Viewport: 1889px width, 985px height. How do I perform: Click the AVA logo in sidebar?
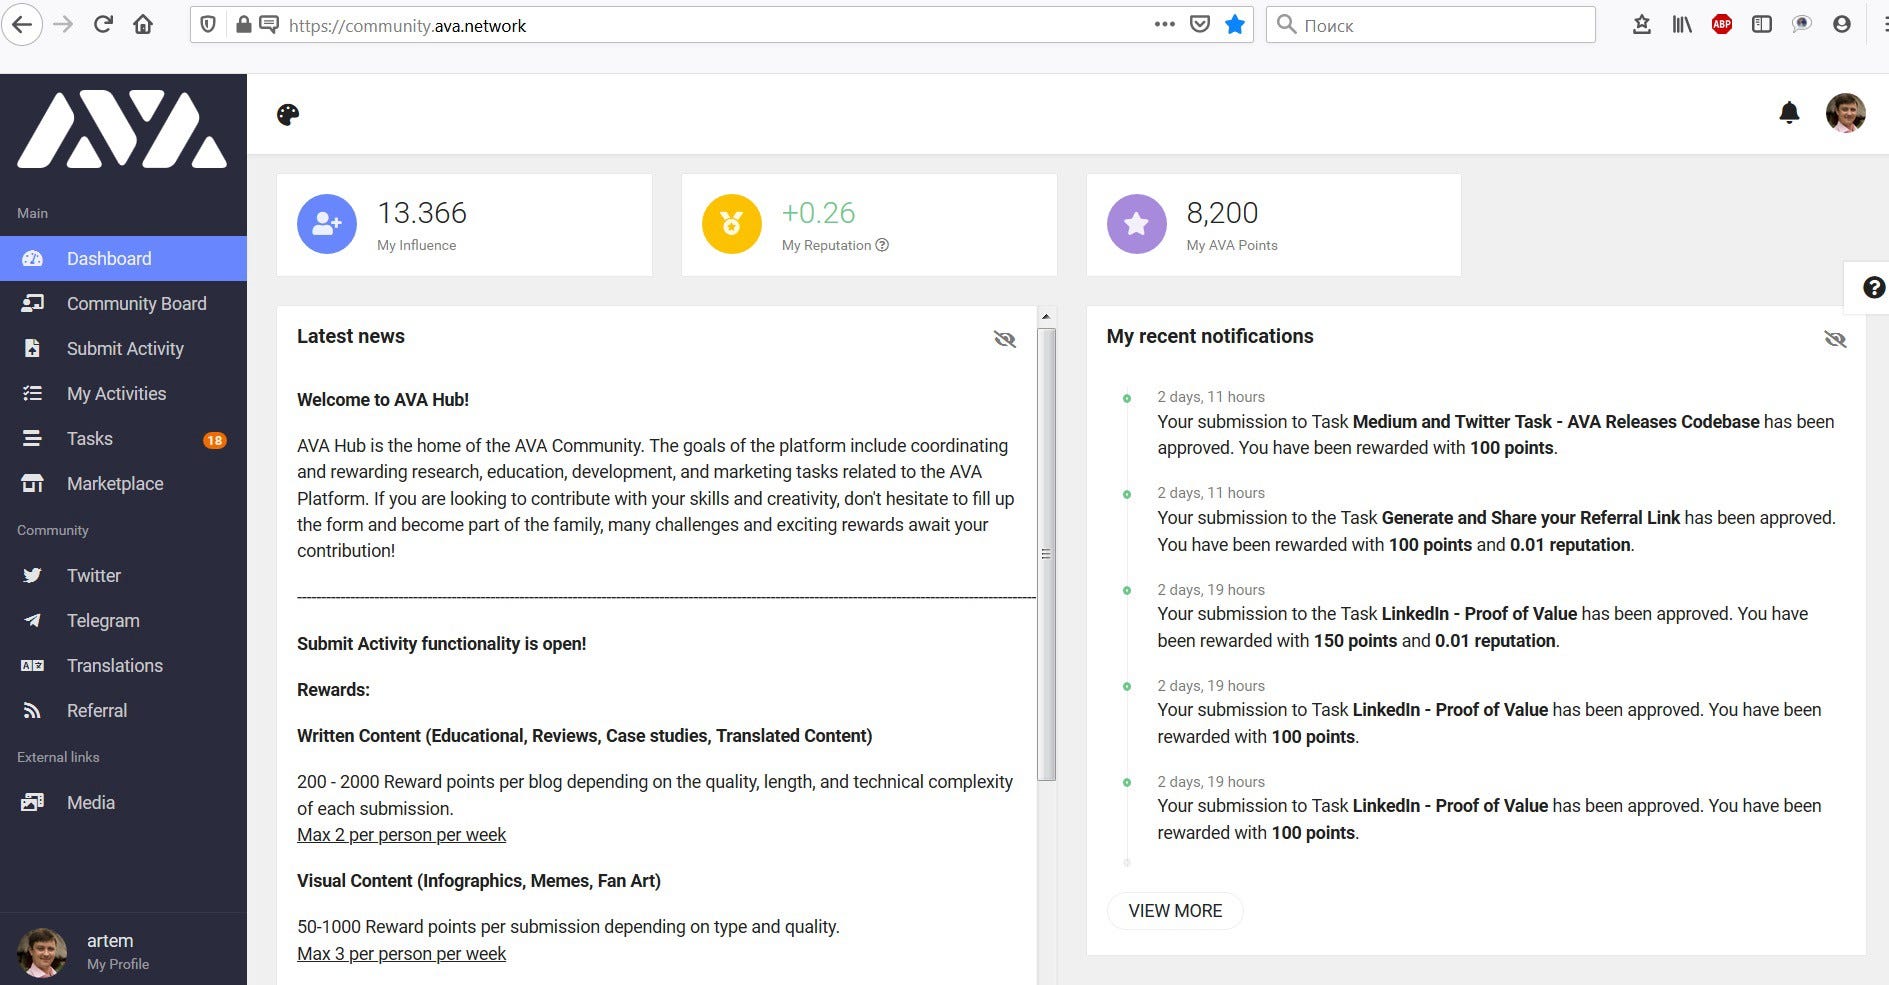122,129
